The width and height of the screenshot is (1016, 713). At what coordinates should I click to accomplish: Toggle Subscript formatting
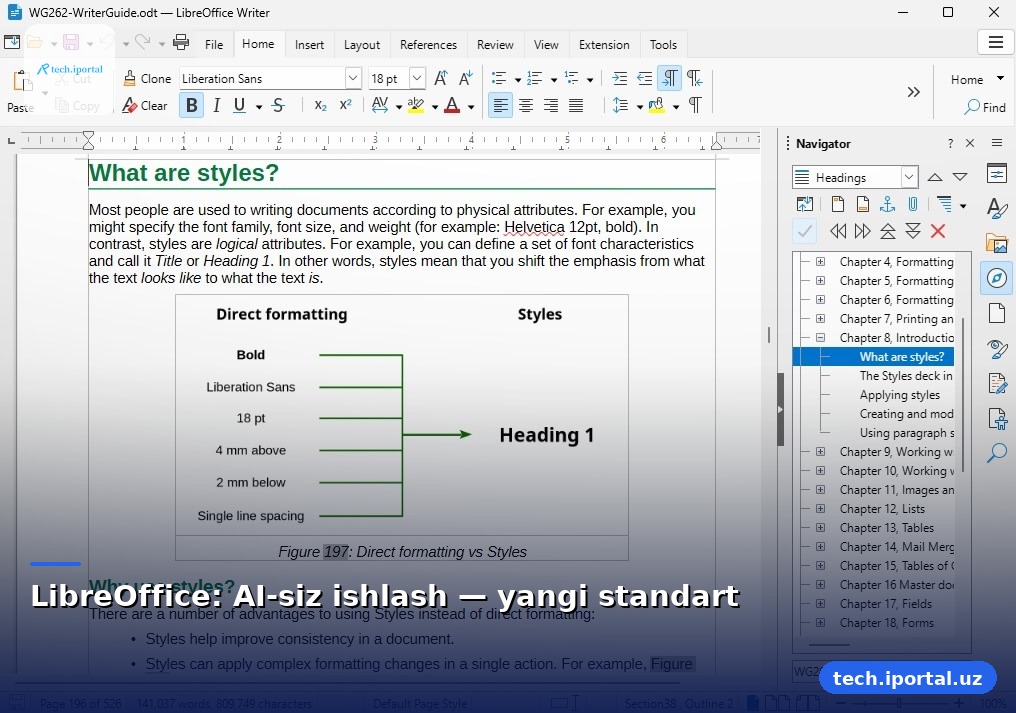coord(320,106)
